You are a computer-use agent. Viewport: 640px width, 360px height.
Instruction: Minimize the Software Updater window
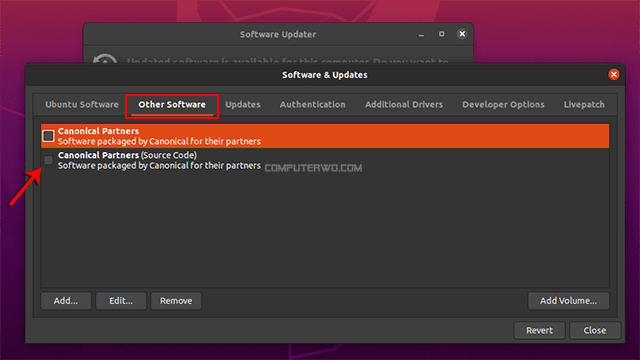pos(421,35)
